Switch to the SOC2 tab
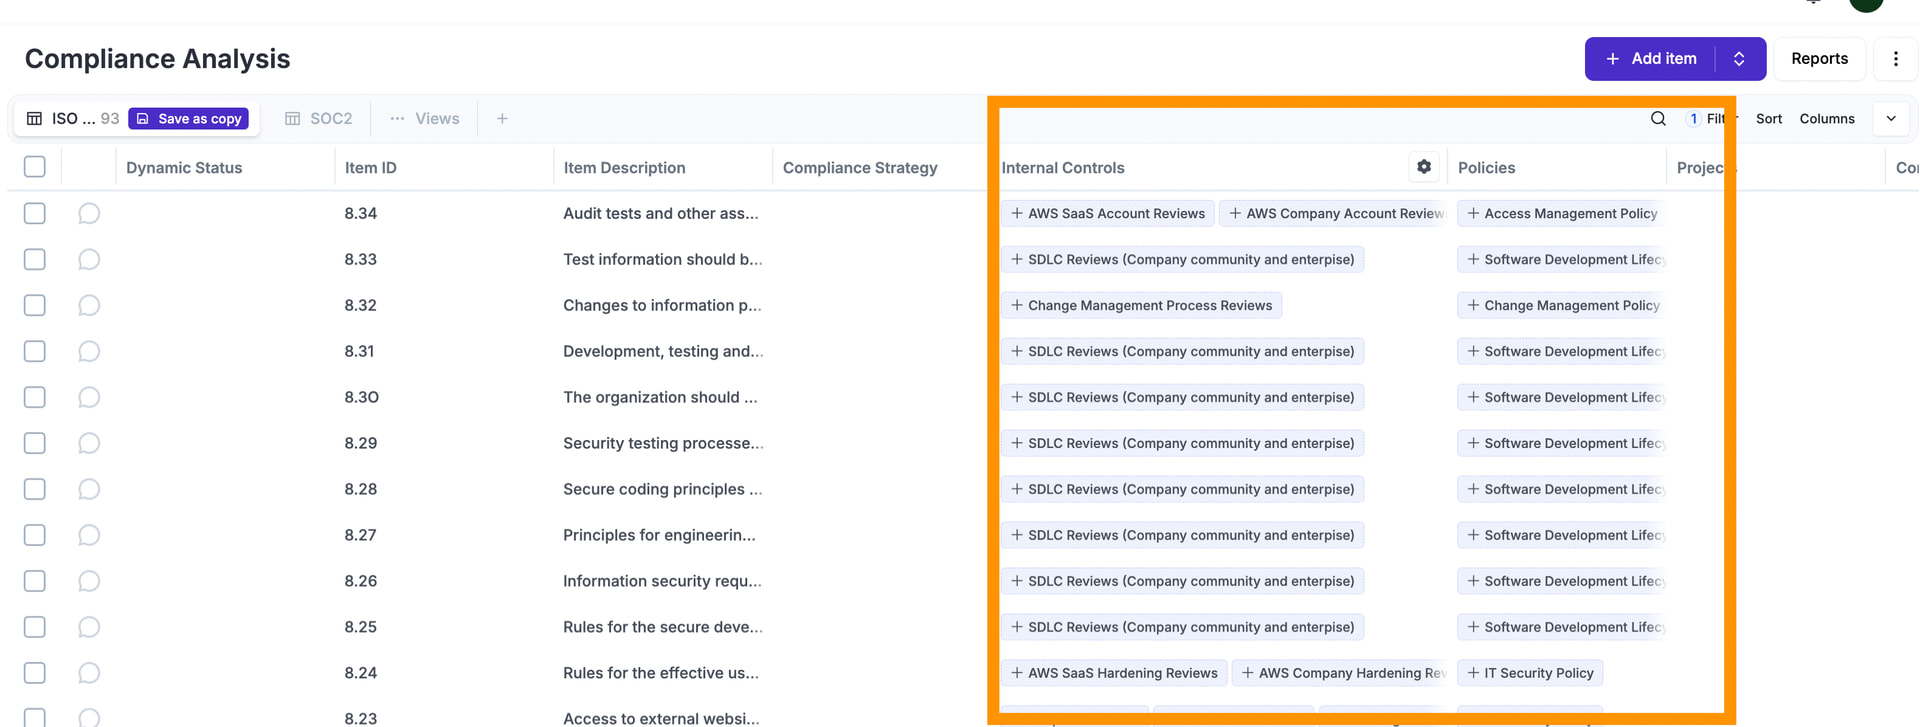1920x727 pixels. (319, 118)
